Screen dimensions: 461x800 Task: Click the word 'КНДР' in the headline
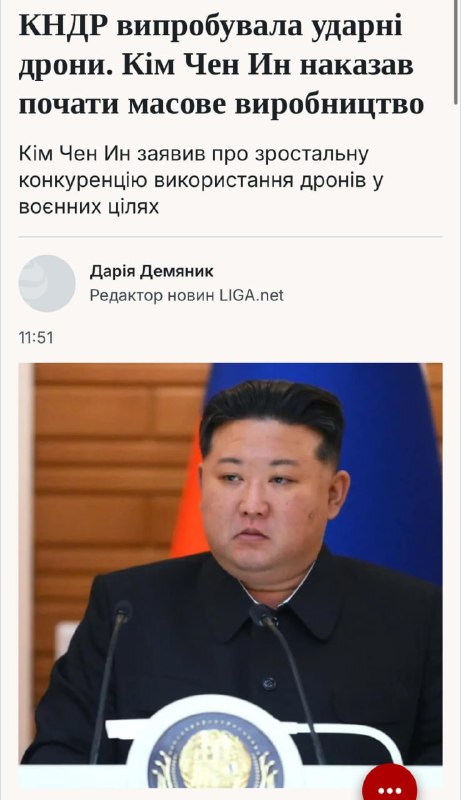63,26
